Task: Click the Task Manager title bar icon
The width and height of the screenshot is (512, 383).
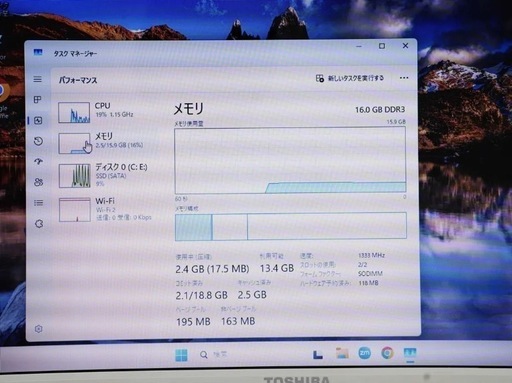Action: pyautogui.click(x=38, y=52)
